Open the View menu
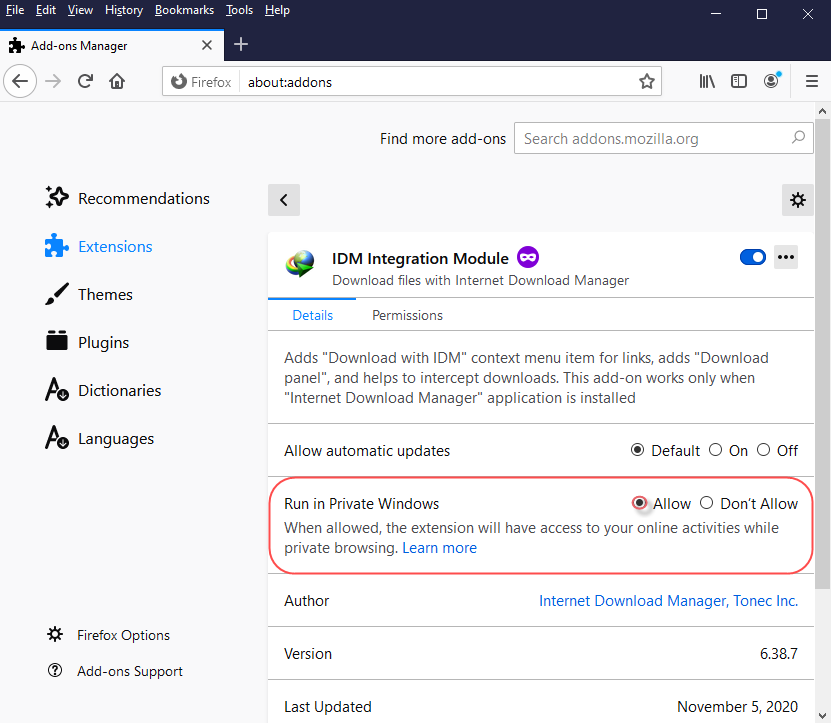Image resolution: width=831 pixels, height=723 pixels. (80, 10)
